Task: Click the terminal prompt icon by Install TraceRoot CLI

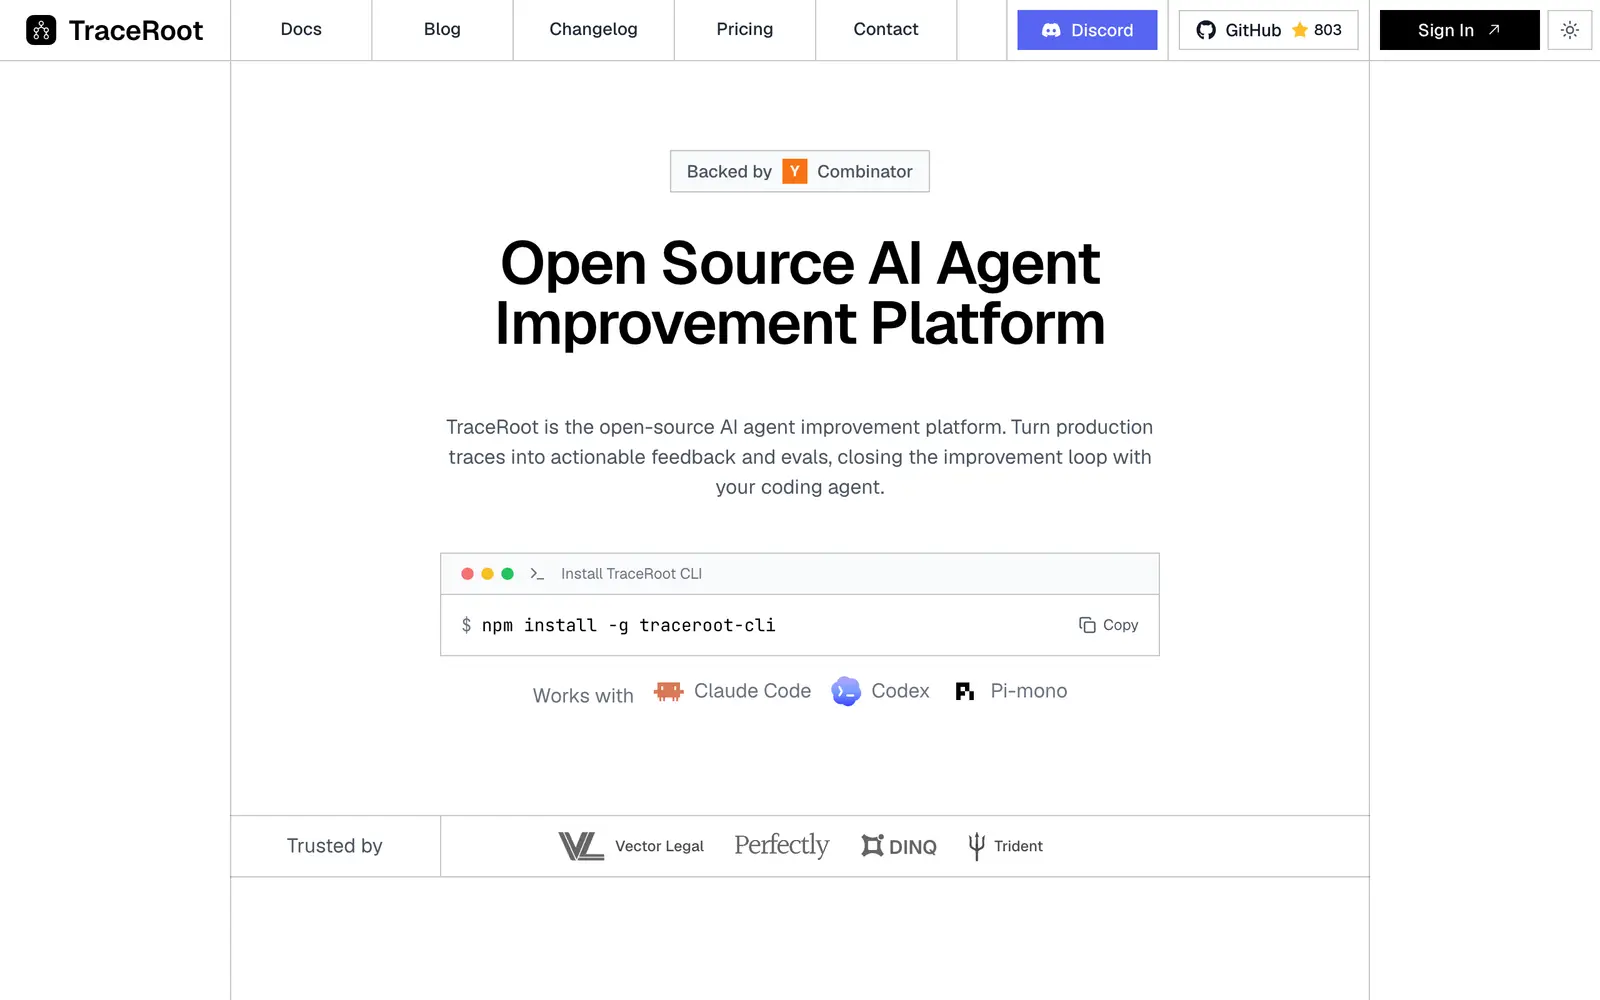Action: click(537, 574)
